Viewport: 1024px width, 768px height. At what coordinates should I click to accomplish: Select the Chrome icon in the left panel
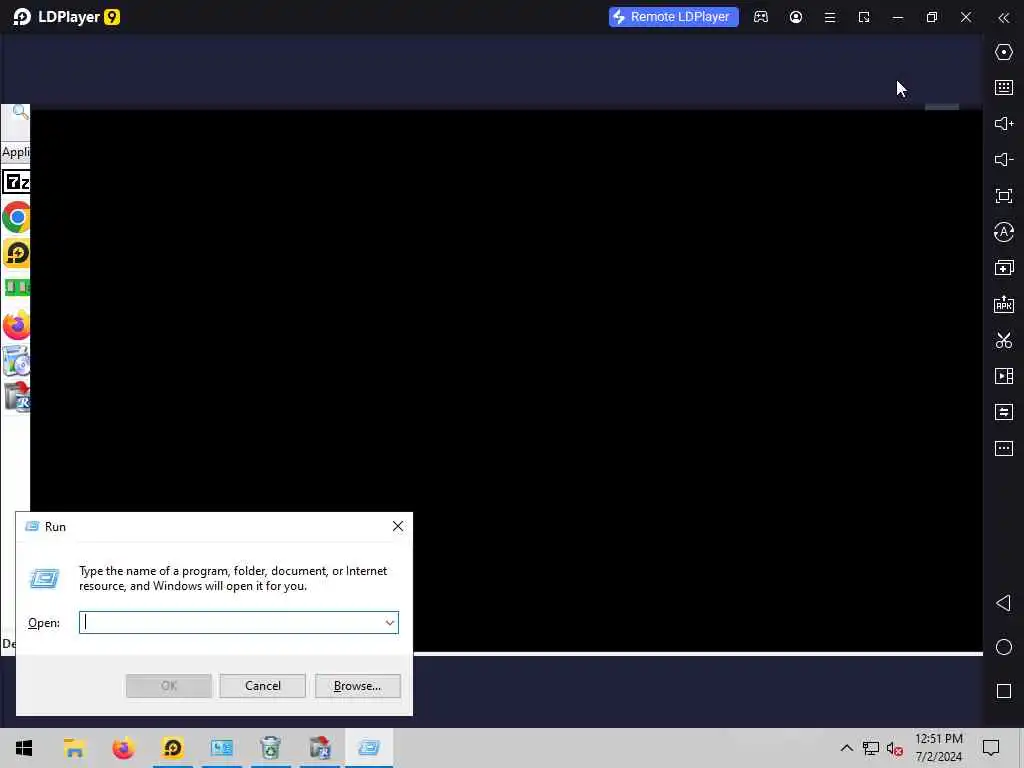pyautogui.click(x=16, y=217)
